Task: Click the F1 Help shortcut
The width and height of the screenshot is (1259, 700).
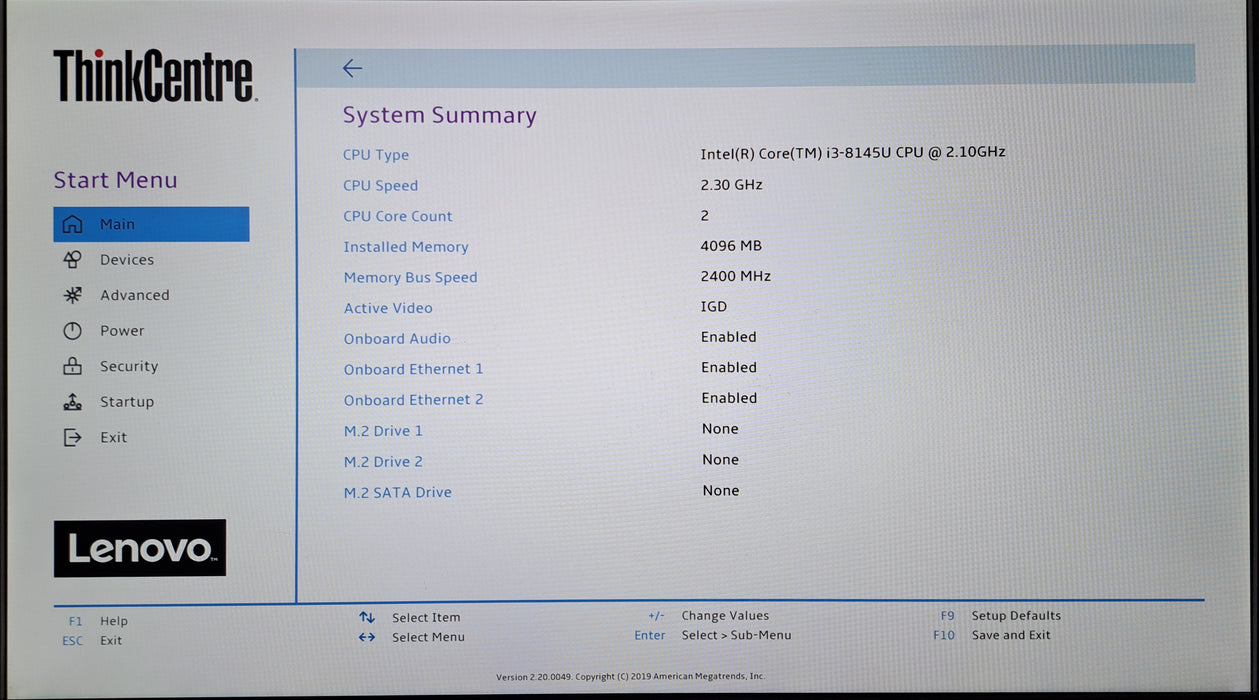Action: point(98,621)
